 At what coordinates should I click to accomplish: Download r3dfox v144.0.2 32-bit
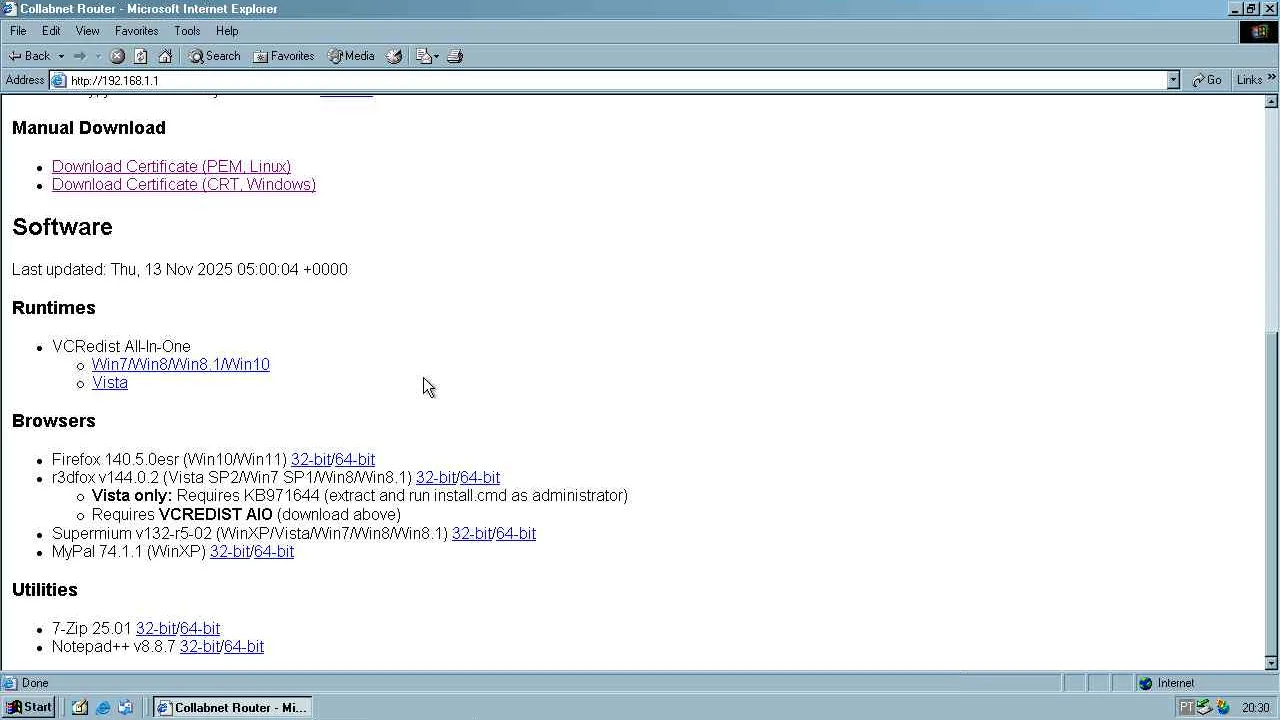(x=435, y=478)
